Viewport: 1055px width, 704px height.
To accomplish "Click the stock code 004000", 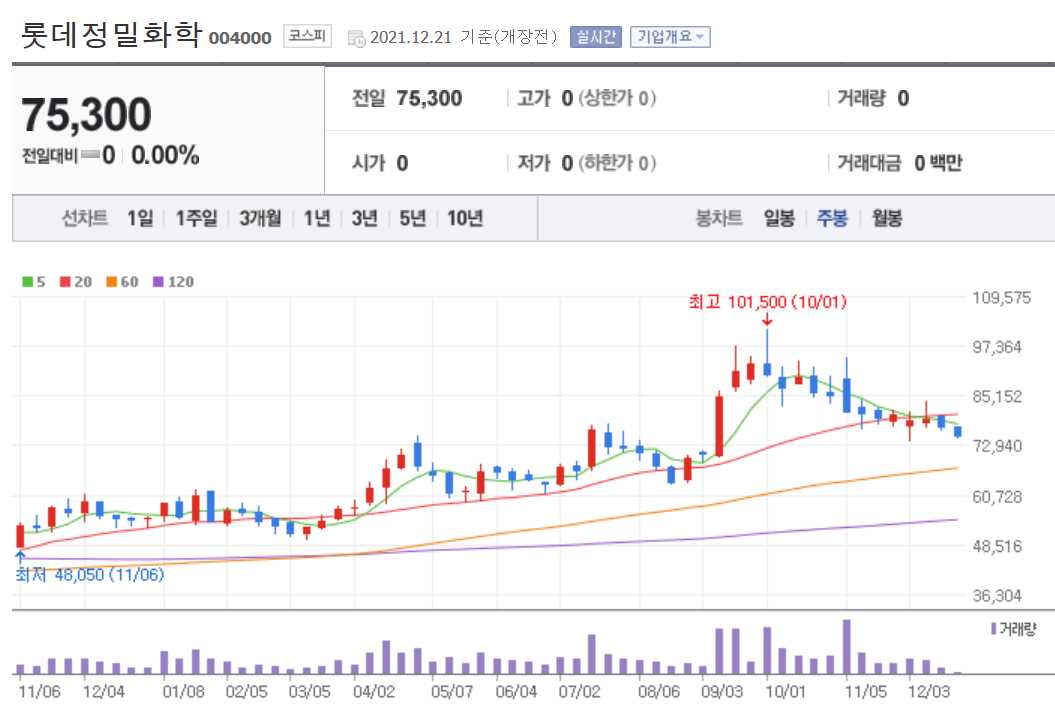I will [240, 38].
